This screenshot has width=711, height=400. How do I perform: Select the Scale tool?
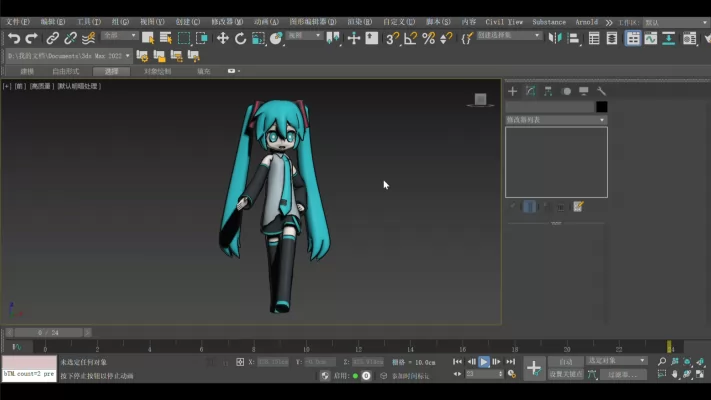[x=258, y=39]
